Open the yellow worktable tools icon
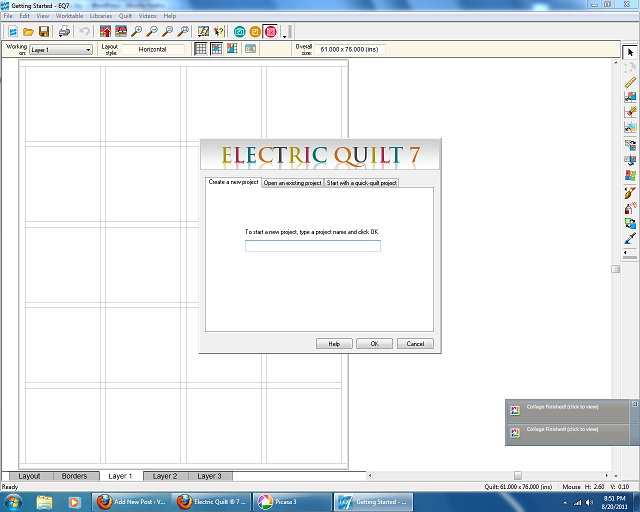The image size is (640, 512). coord(203,31)
